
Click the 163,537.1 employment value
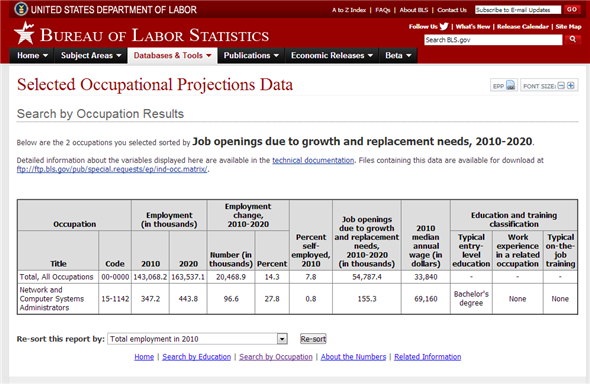point(188,277)
